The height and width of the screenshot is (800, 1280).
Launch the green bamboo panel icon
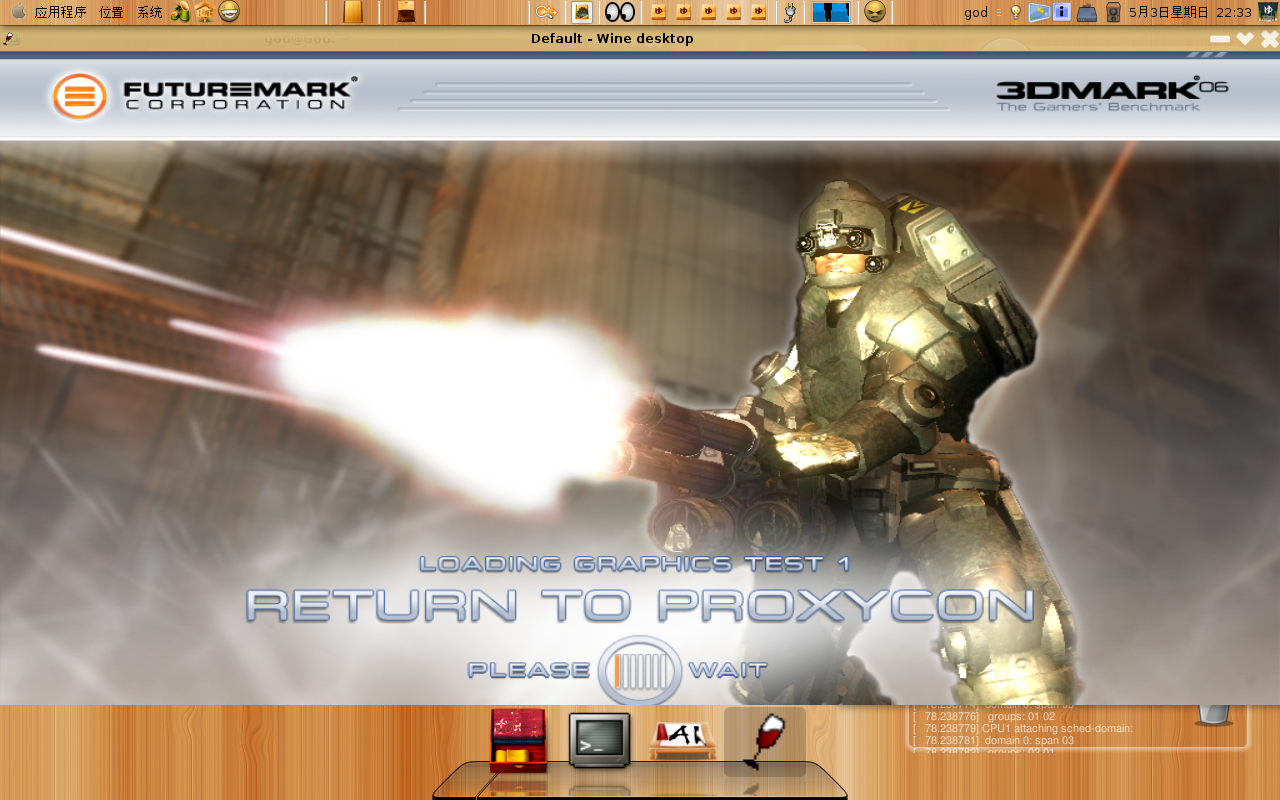(x=180, y=12)
